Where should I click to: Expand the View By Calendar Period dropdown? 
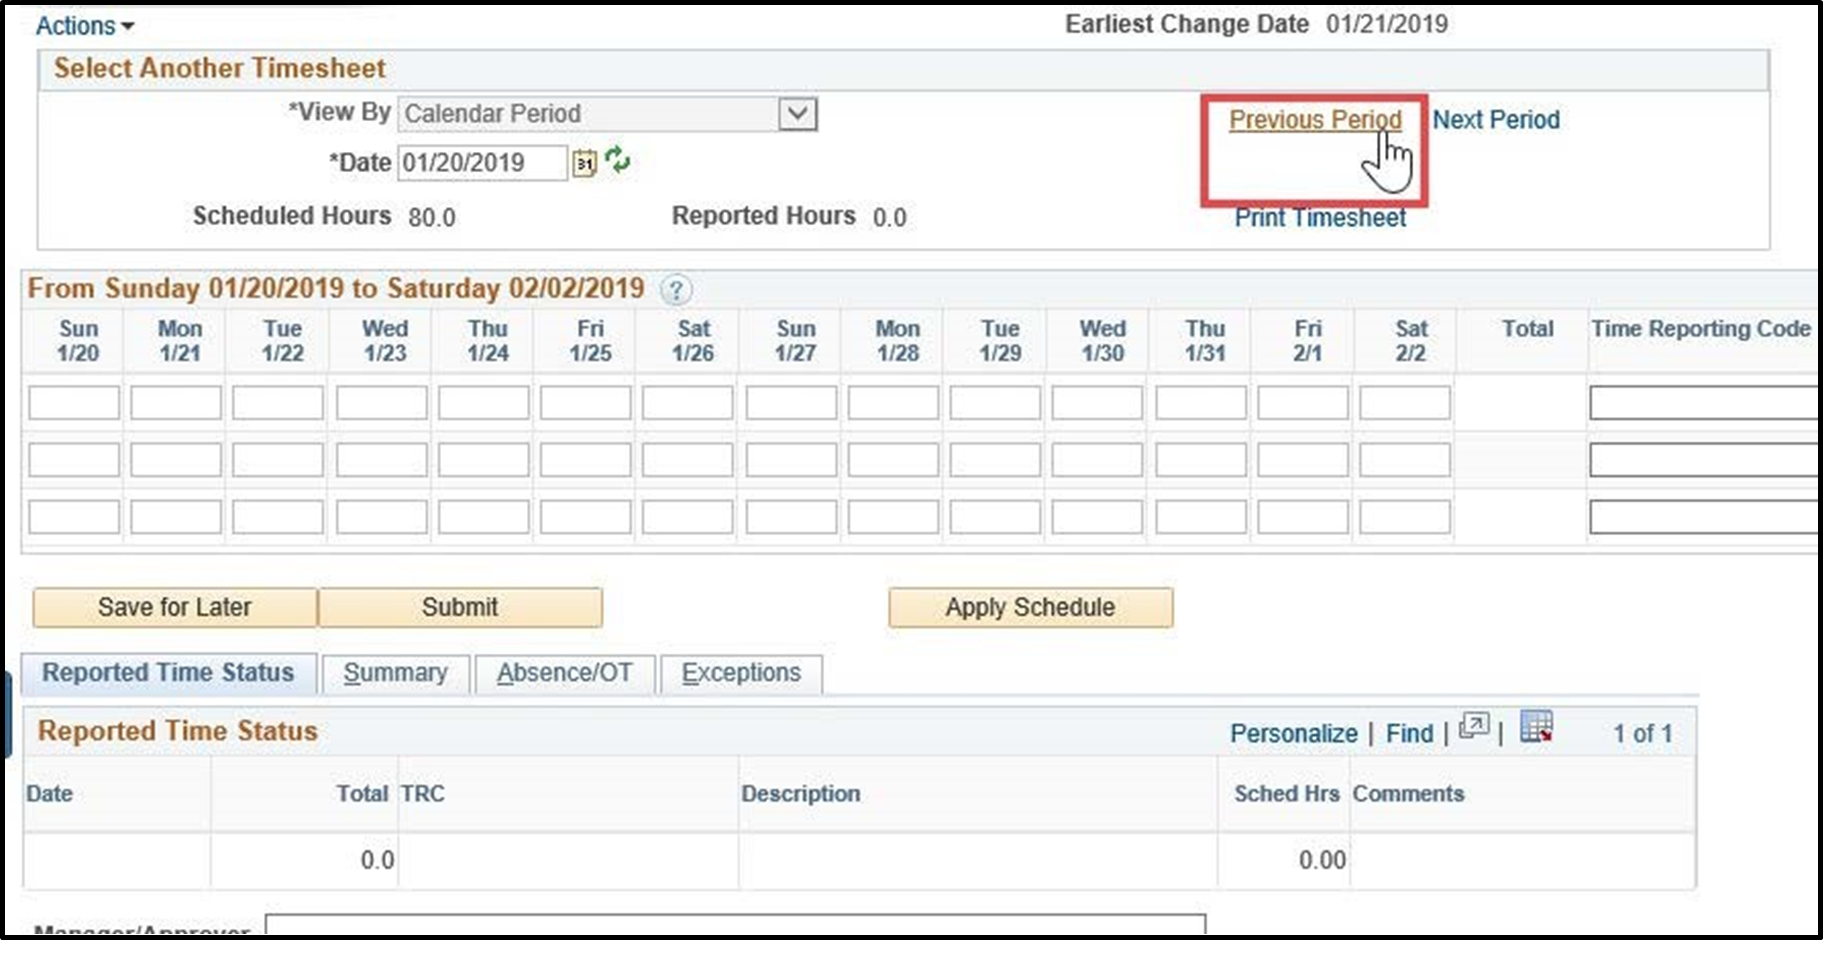(797, 113)
